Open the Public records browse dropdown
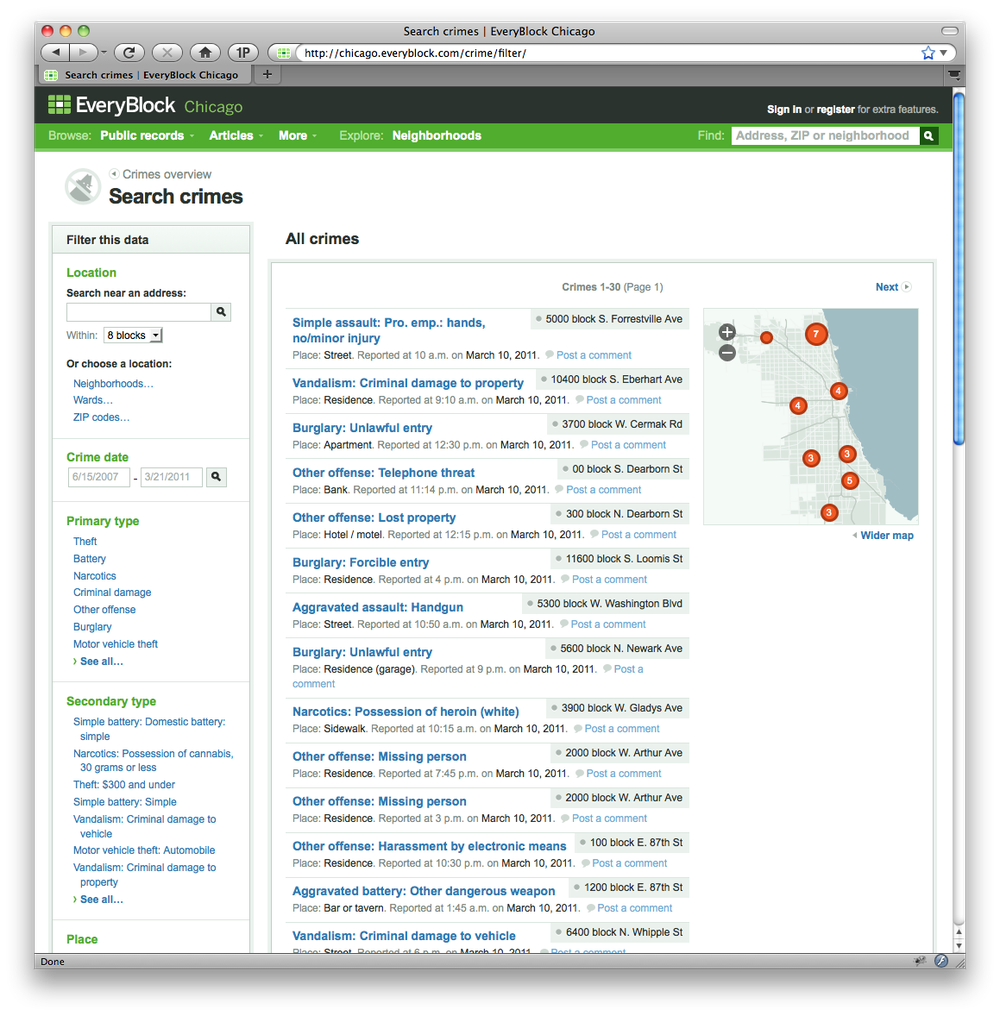The width and height of the screenshot is (1000, 1016). tap(146, 135)
